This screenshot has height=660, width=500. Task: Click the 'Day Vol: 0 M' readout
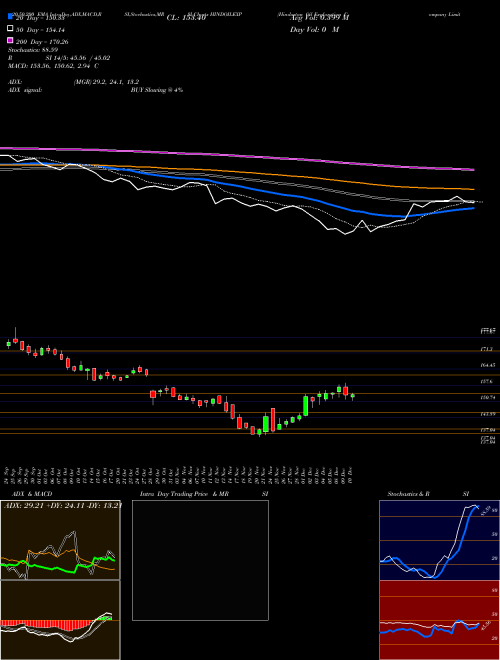pyautogui.click(x=314, y=29)
